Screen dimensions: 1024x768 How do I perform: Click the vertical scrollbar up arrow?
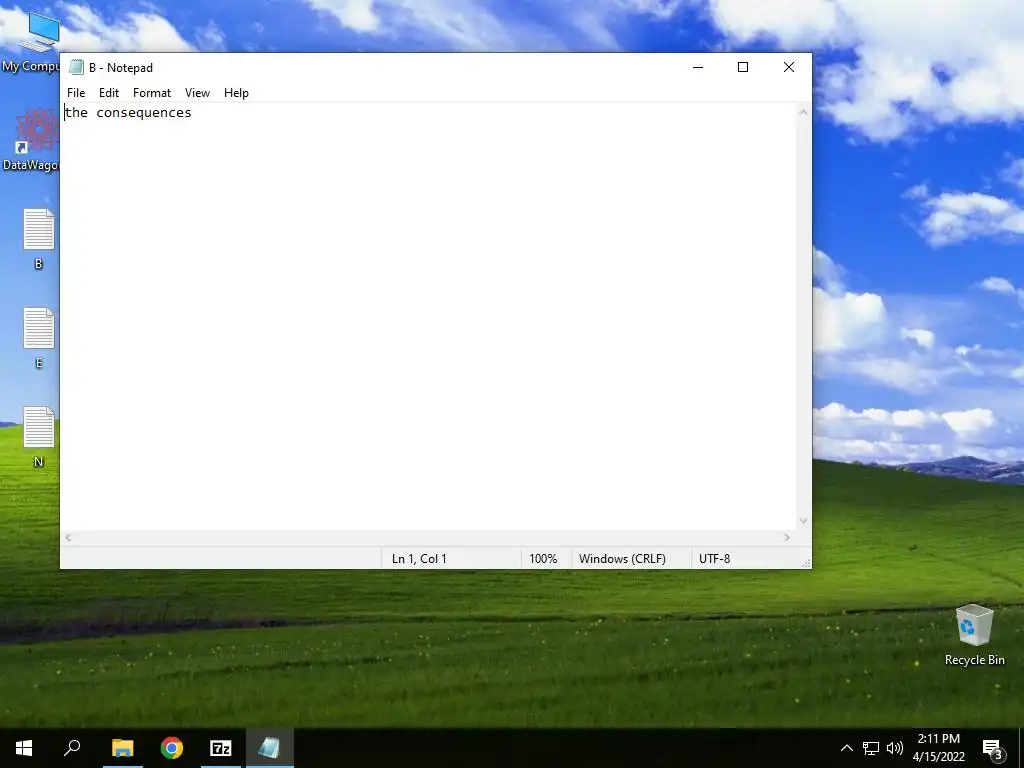point(803,112)
